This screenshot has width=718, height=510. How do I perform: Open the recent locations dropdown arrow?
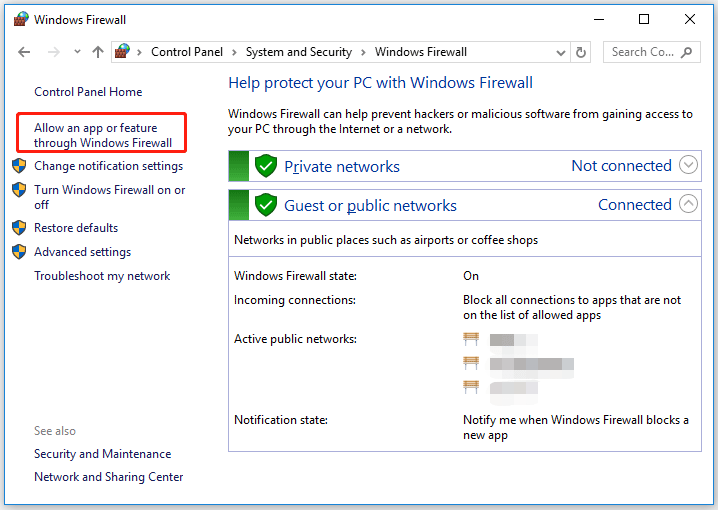pyautogui.click(x=77, y=52)
